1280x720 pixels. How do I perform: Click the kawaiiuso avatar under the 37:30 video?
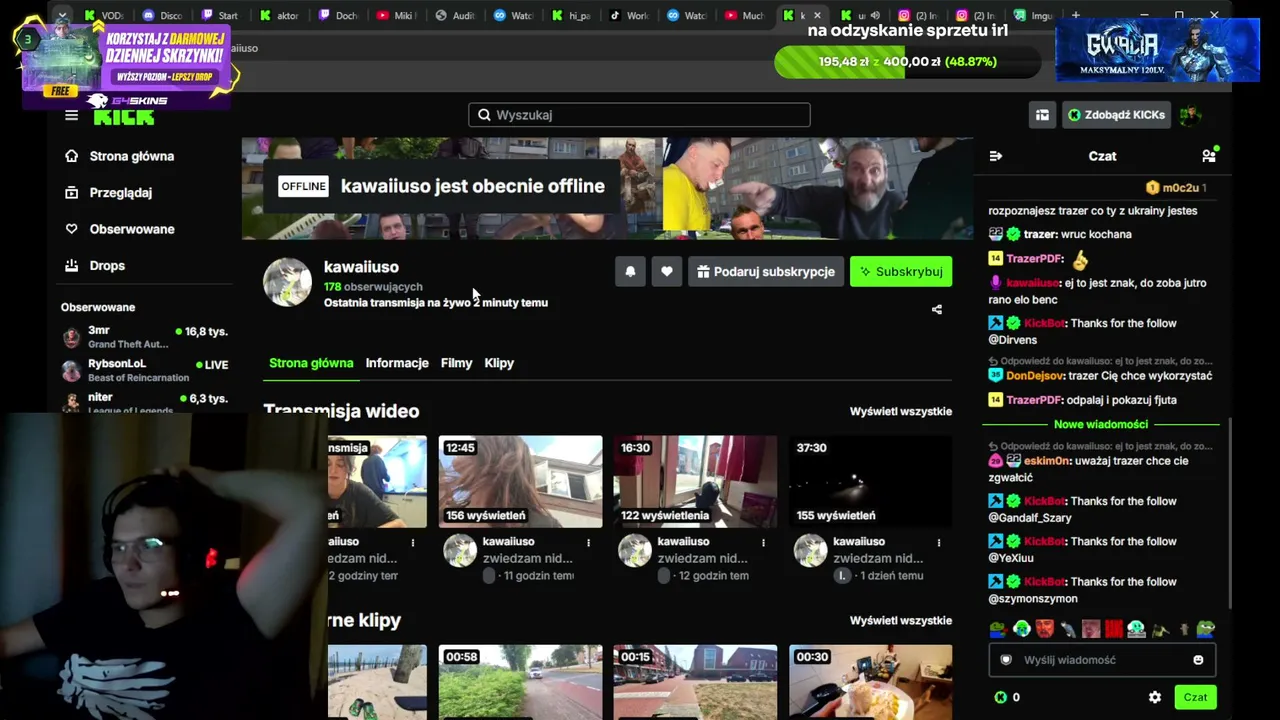pyautogui.click(x=810, y=550)
